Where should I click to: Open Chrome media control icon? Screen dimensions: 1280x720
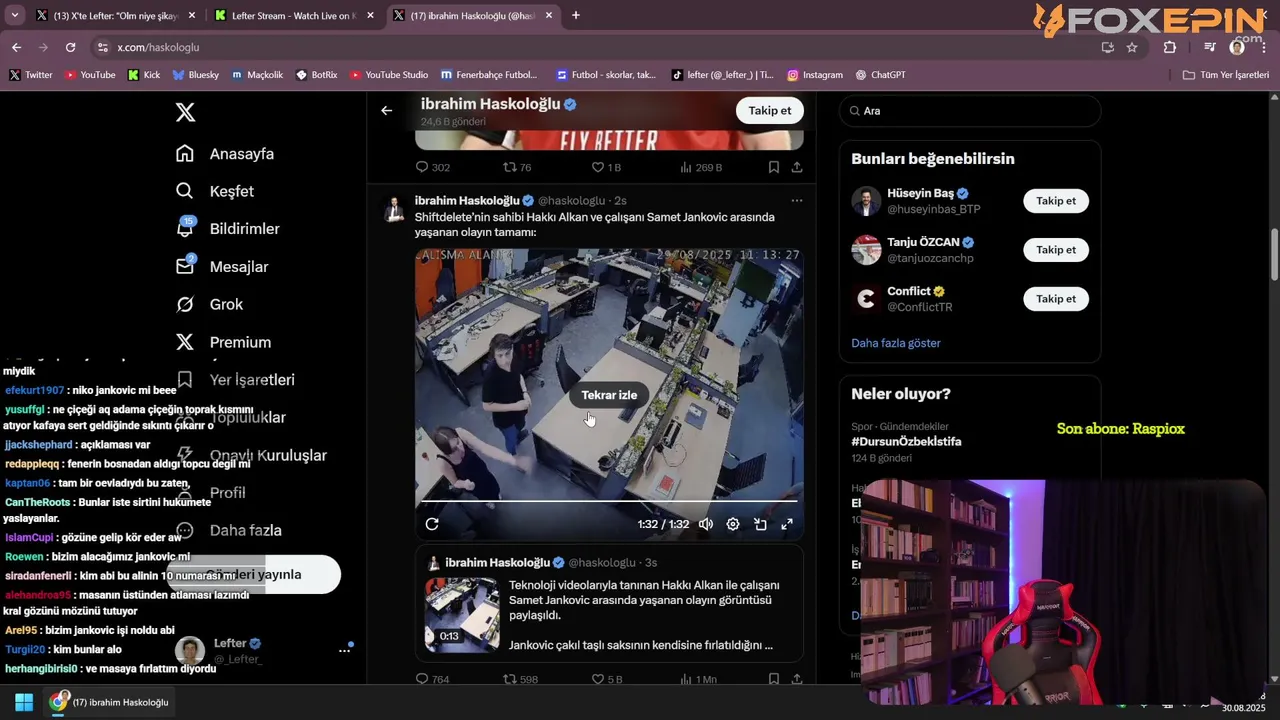[x=1209, y=47]
